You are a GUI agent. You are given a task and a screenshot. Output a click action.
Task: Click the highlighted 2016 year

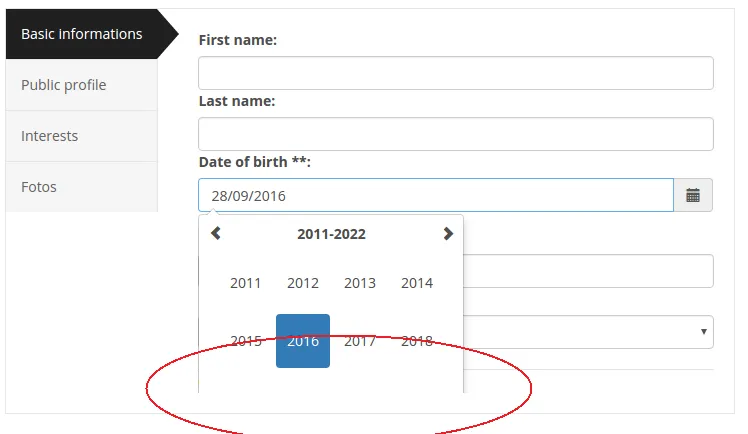point(303,341)
